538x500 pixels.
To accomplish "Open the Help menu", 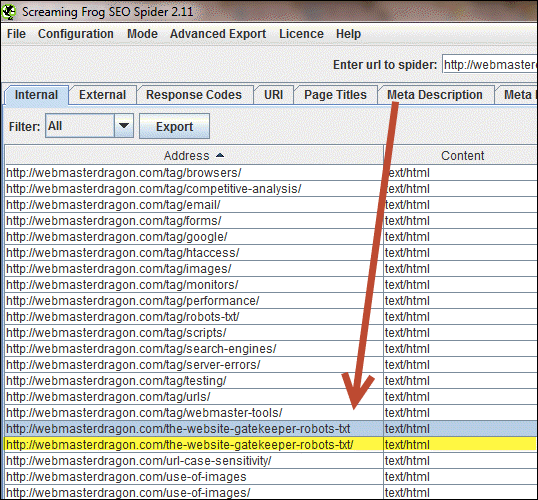I will click(x=348, y=34).
